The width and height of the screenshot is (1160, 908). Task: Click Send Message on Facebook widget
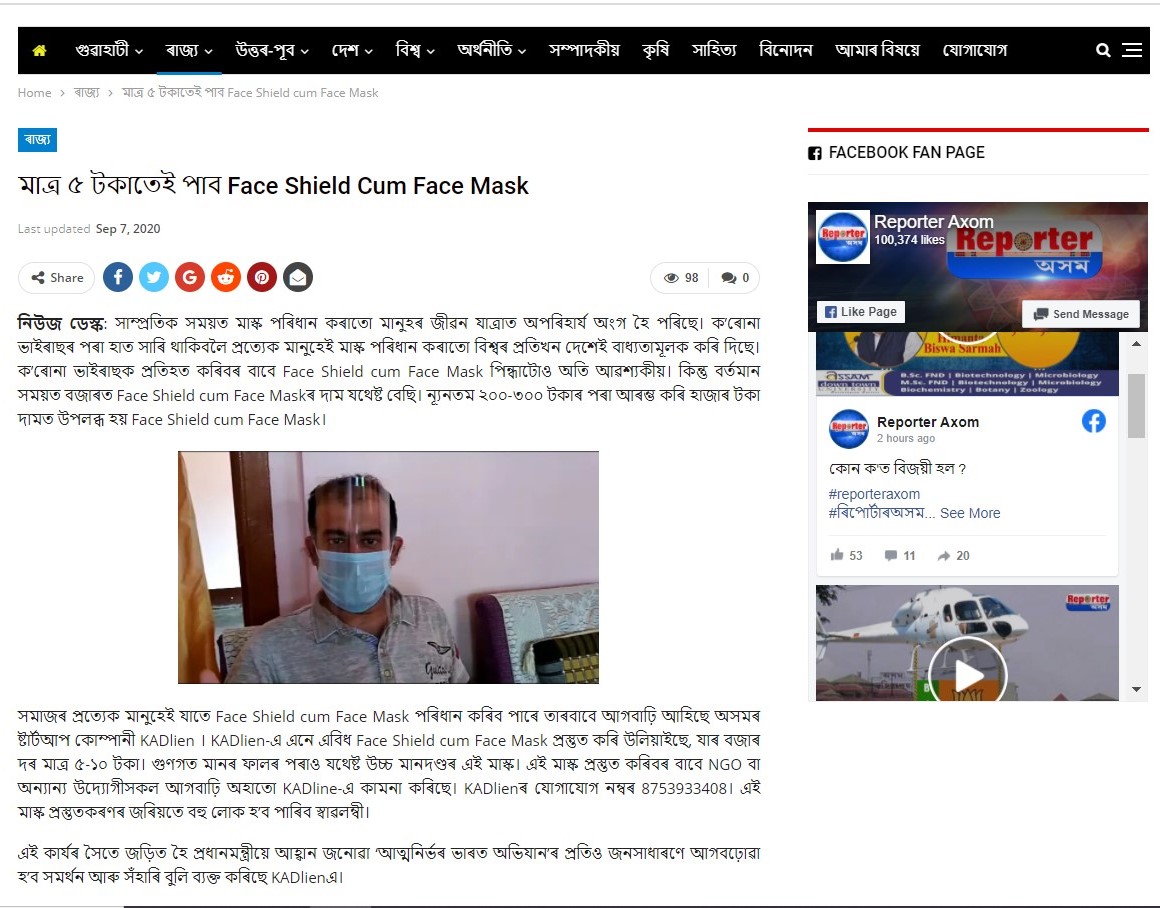[1081, 314]
